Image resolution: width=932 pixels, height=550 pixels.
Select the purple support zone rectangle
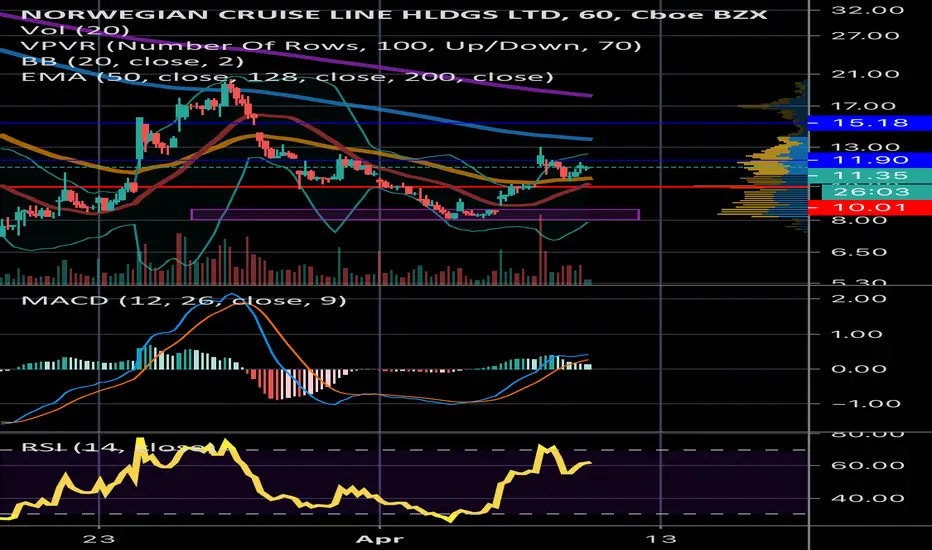click(x=415, y=215)
